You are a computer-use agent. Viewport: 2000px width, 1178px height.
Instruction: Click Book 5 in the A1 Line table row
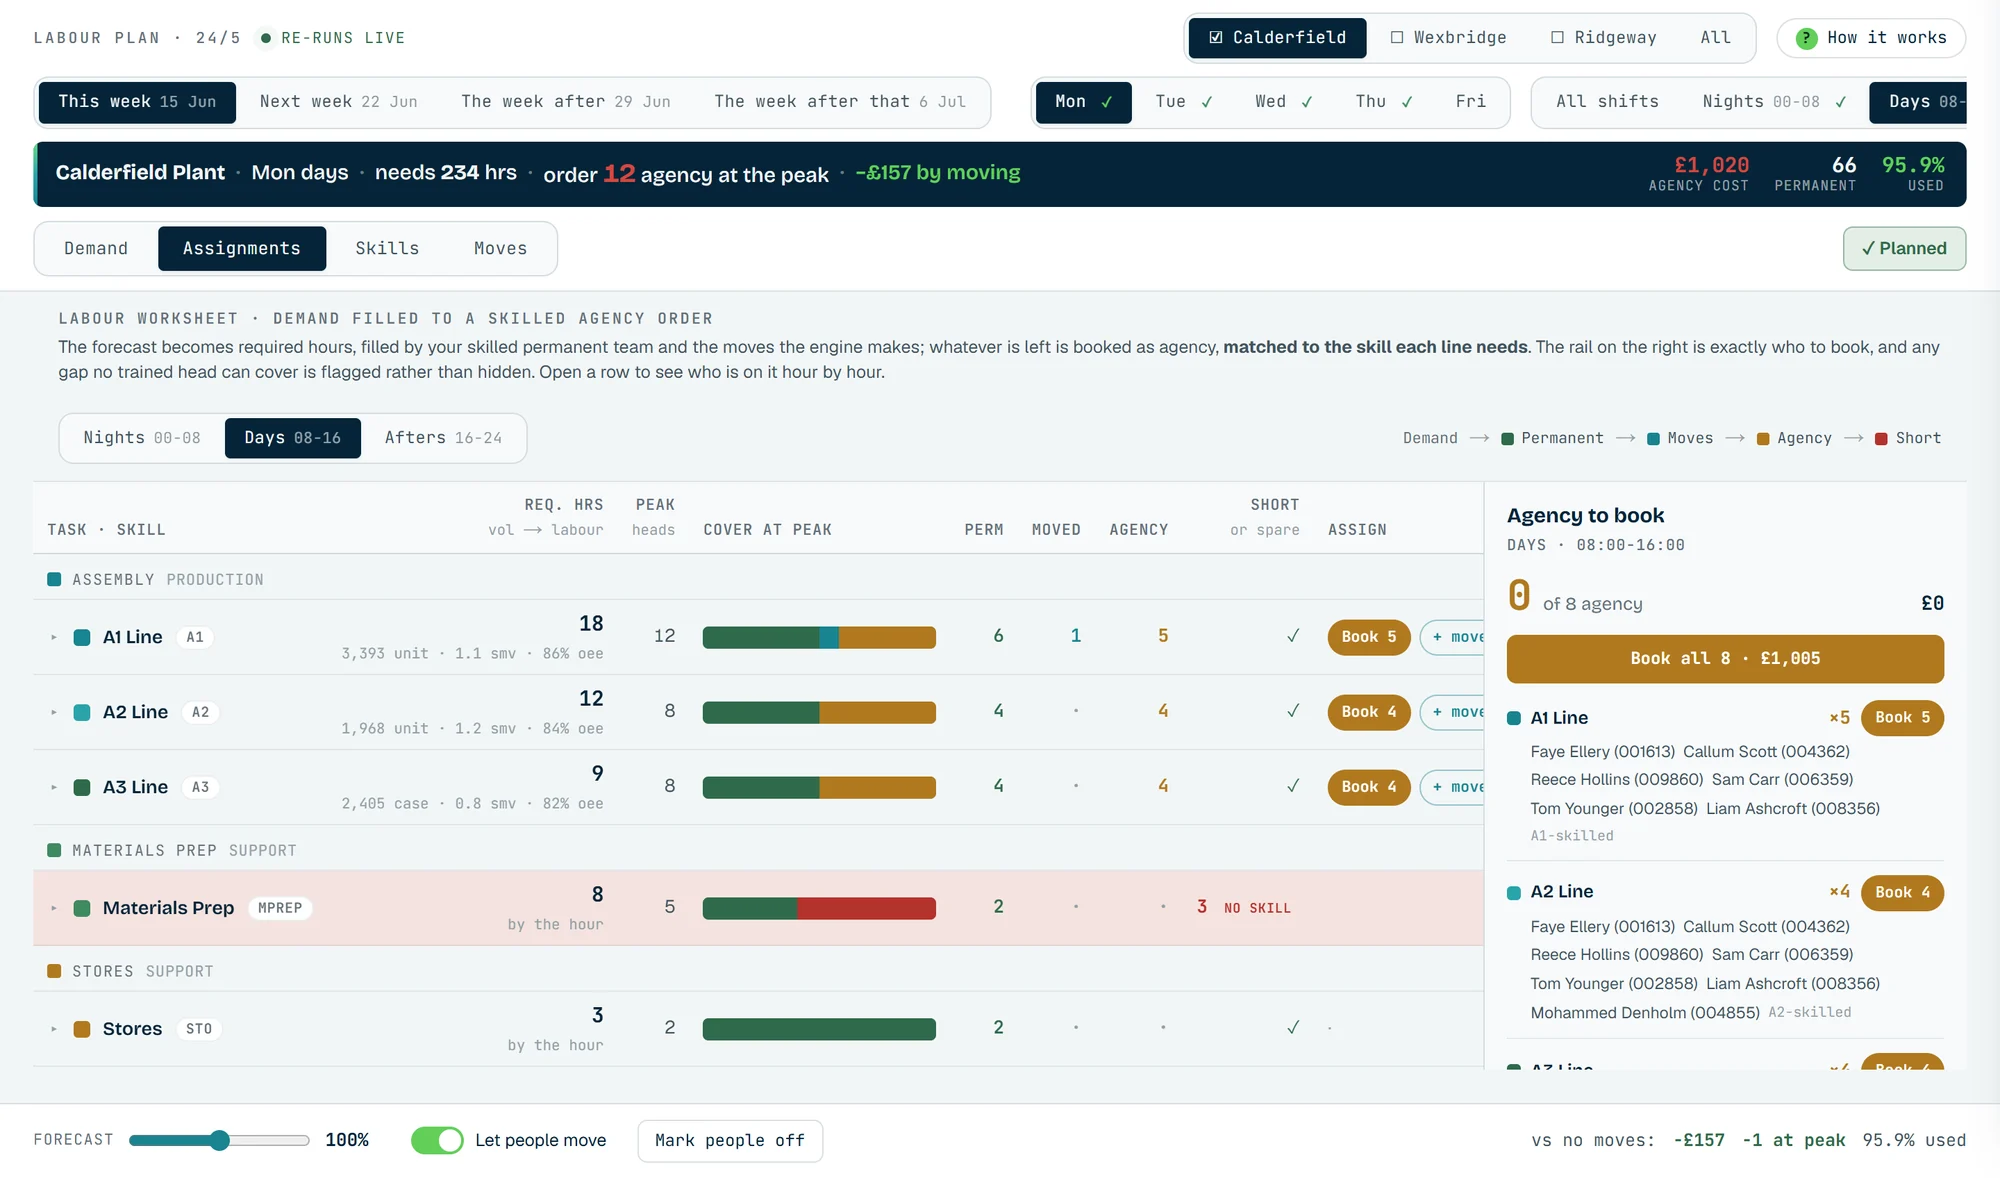[x=1369, y=637]
